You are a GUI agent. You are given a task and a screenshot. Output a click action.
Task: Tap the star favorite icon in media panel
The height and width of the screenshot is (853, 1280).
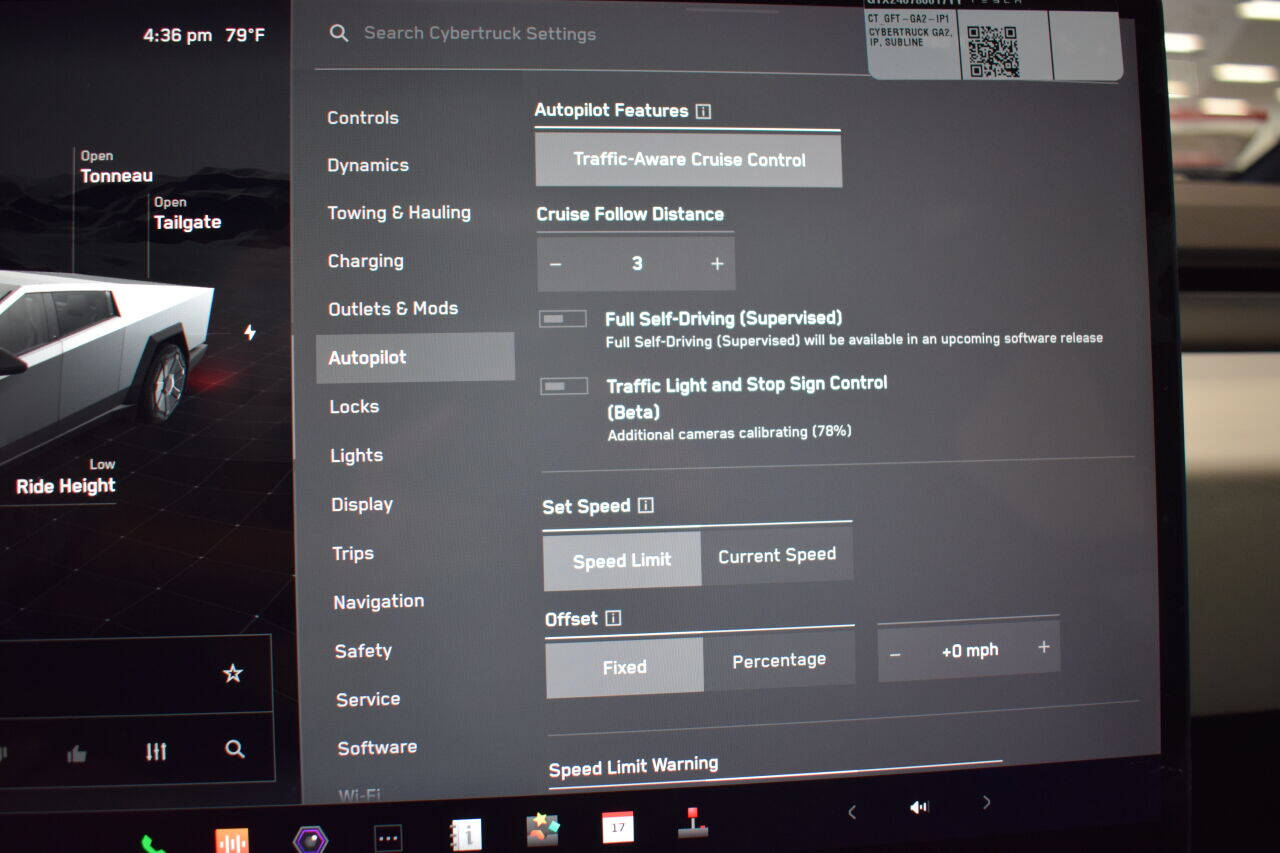click(233, 673)
